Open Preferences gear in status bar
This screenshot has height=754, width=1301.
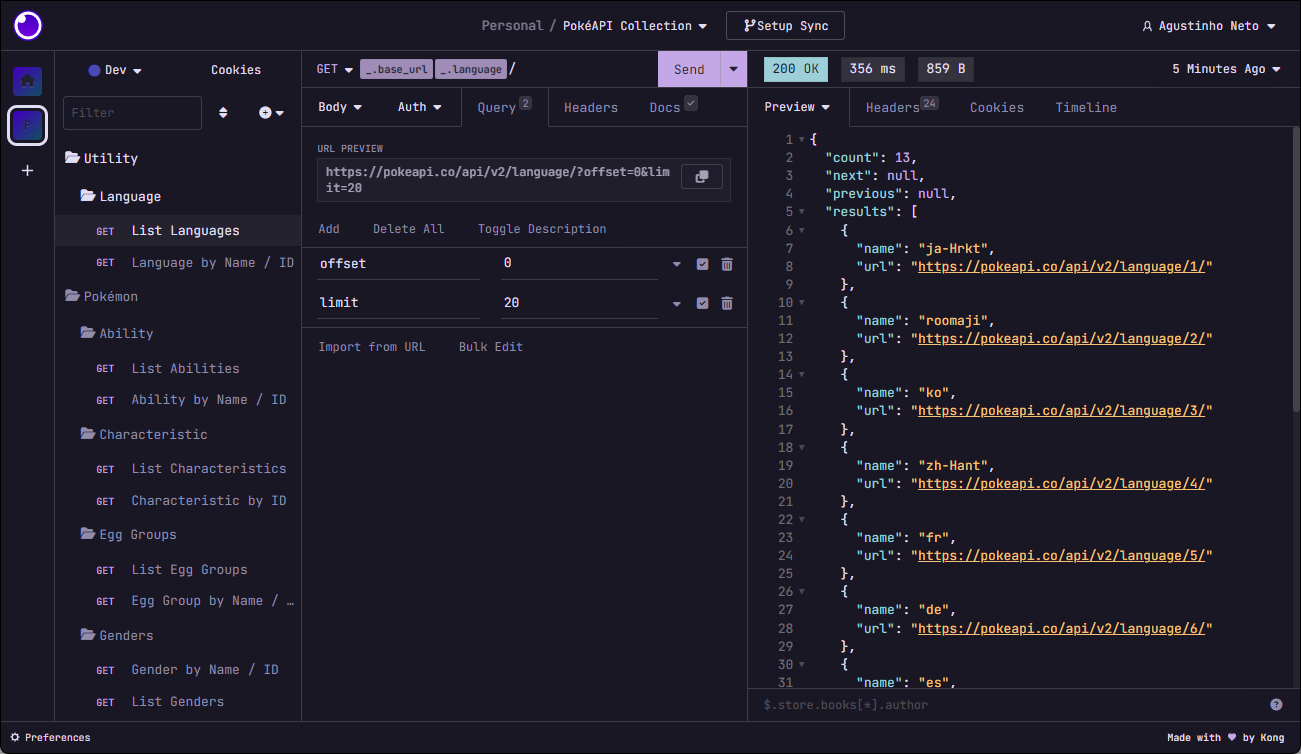click(15, 738)
